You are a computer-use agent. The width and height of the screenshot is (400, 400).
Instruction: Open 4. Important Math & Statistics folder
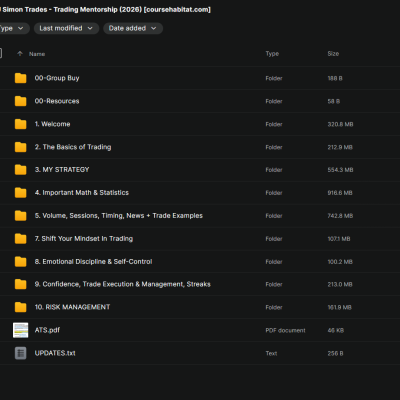tap(200, 193)
